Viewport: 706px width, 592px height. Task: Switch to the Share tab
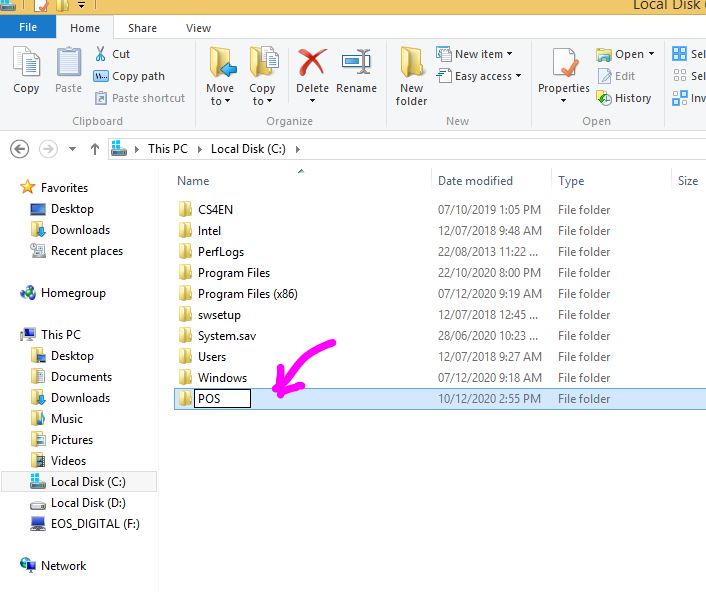point(142,28)
